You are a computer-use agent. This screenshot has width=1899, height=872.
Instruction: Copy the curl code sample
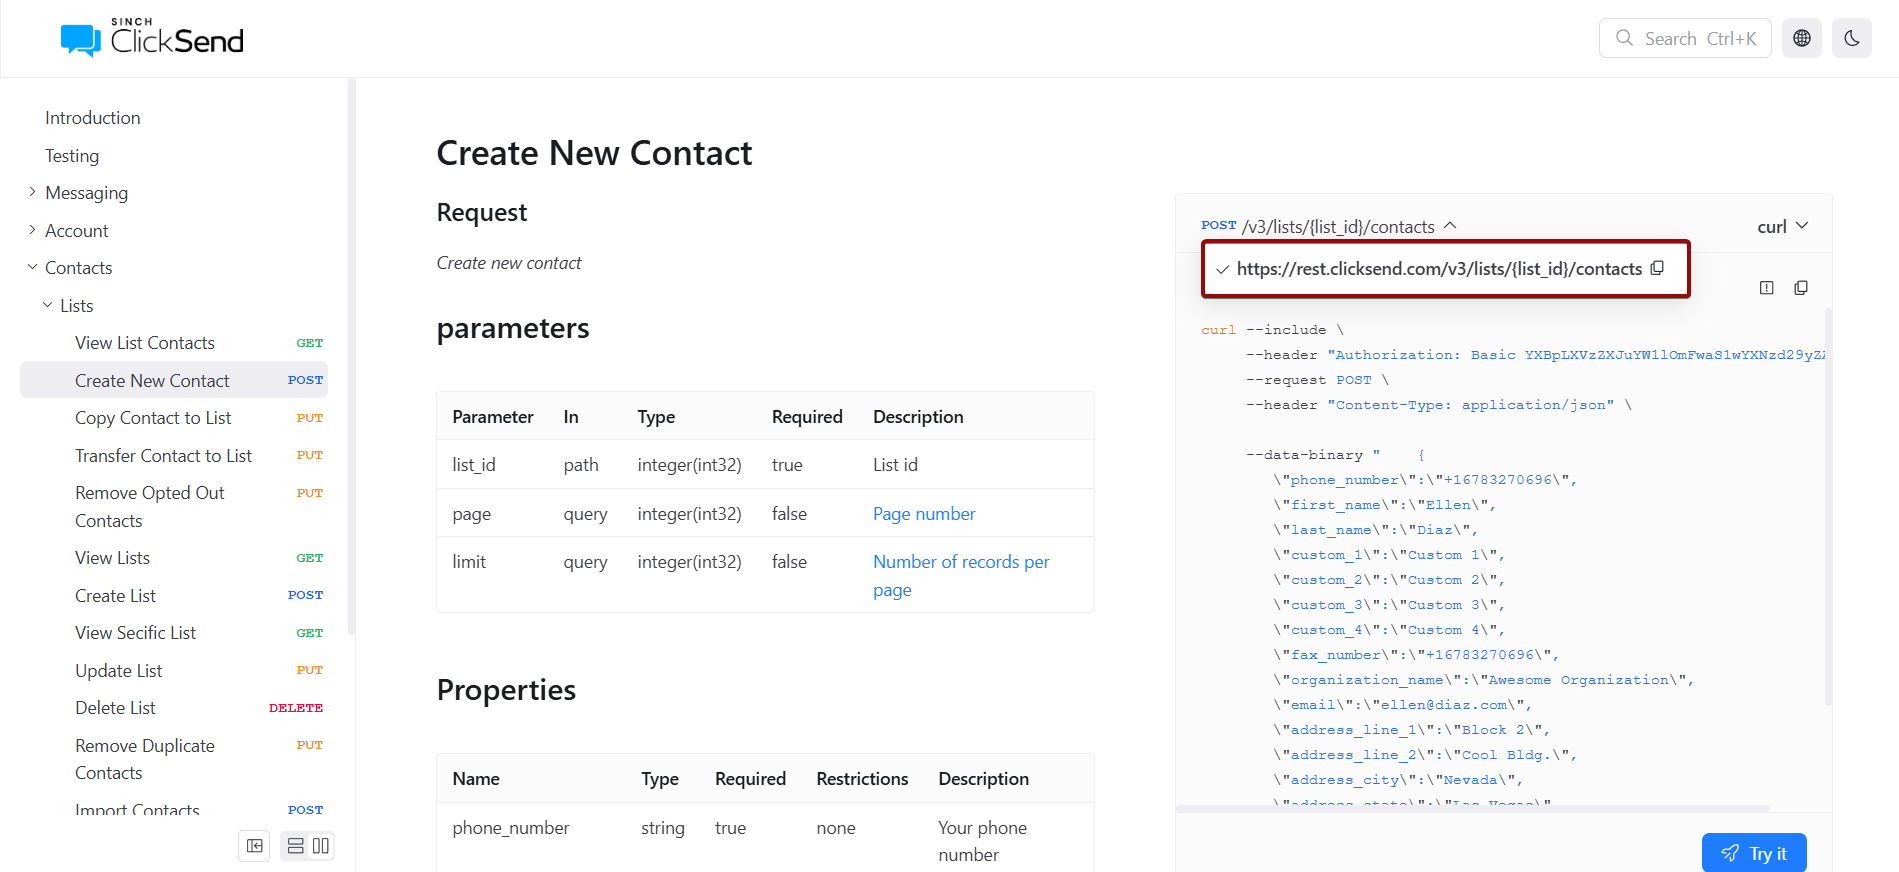[x=1800, y=288]
